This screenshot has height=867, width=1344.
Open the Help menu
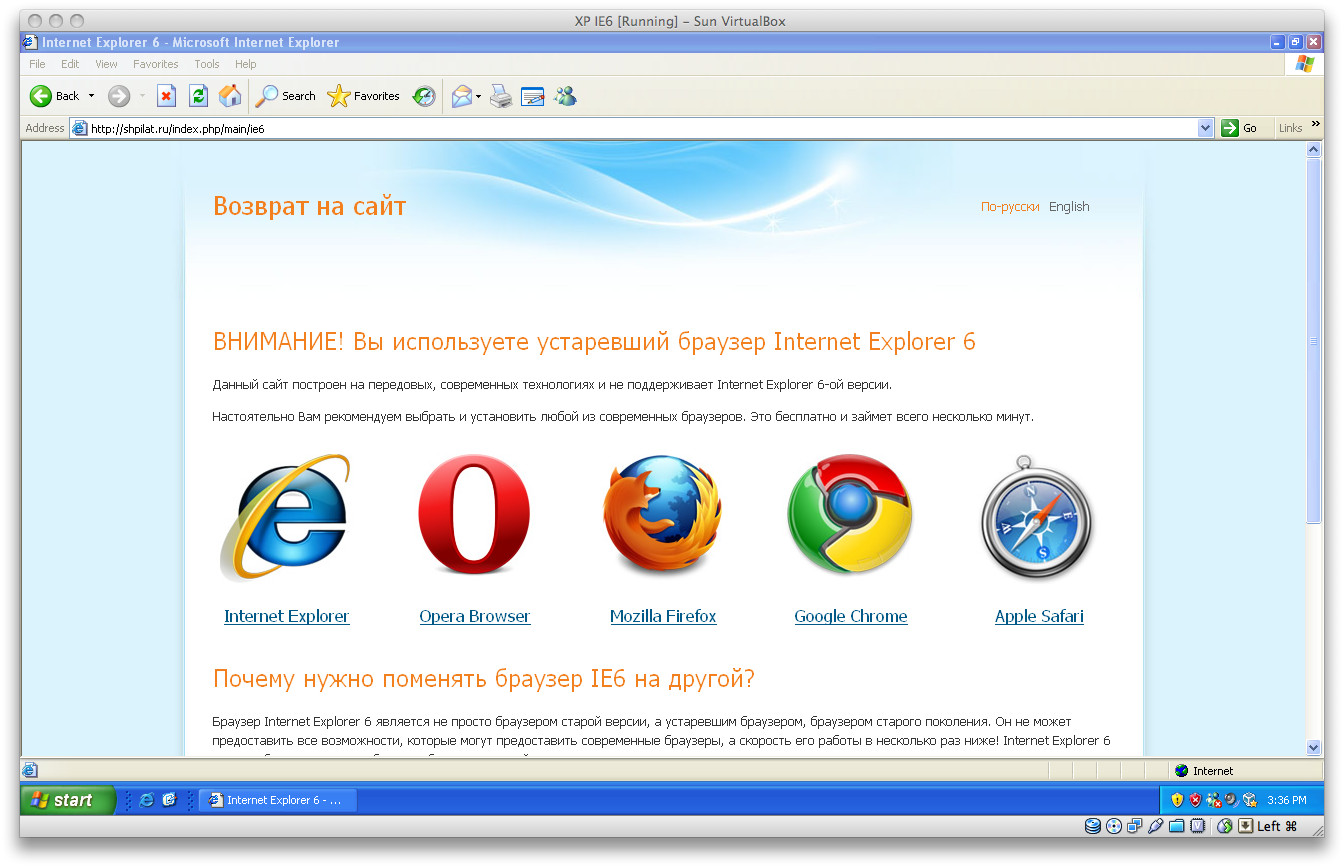click(246, 64)
